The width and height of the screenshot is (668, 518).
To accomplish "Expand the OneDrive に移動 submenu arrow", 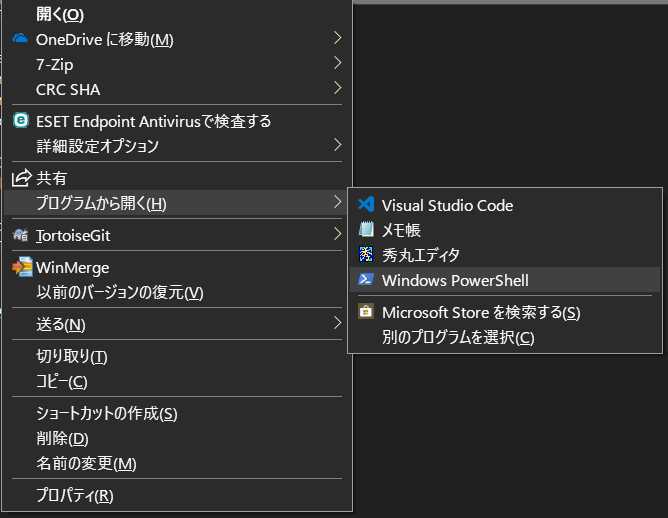I will (x=337, y=39).
